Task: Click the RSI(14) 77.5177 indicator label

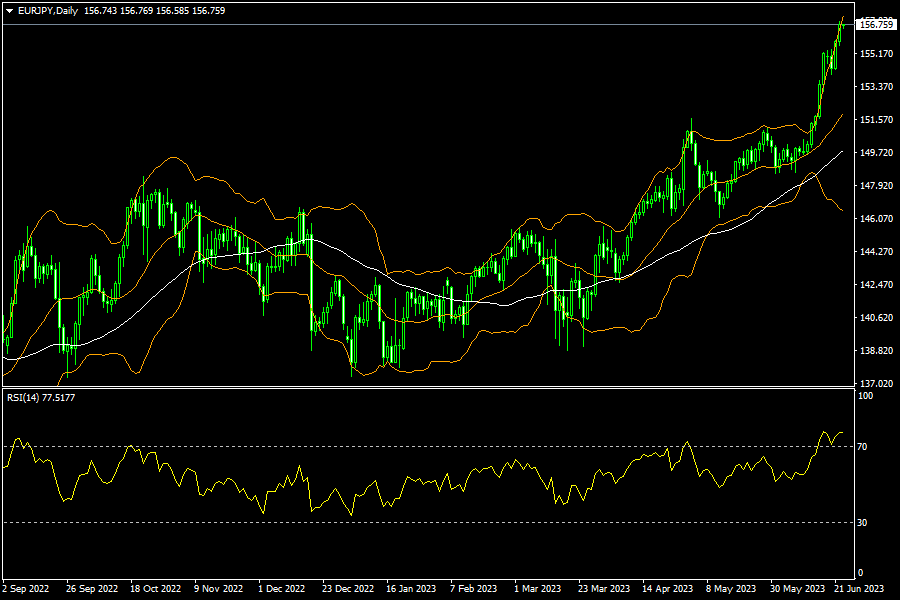Action: [41, 397]
